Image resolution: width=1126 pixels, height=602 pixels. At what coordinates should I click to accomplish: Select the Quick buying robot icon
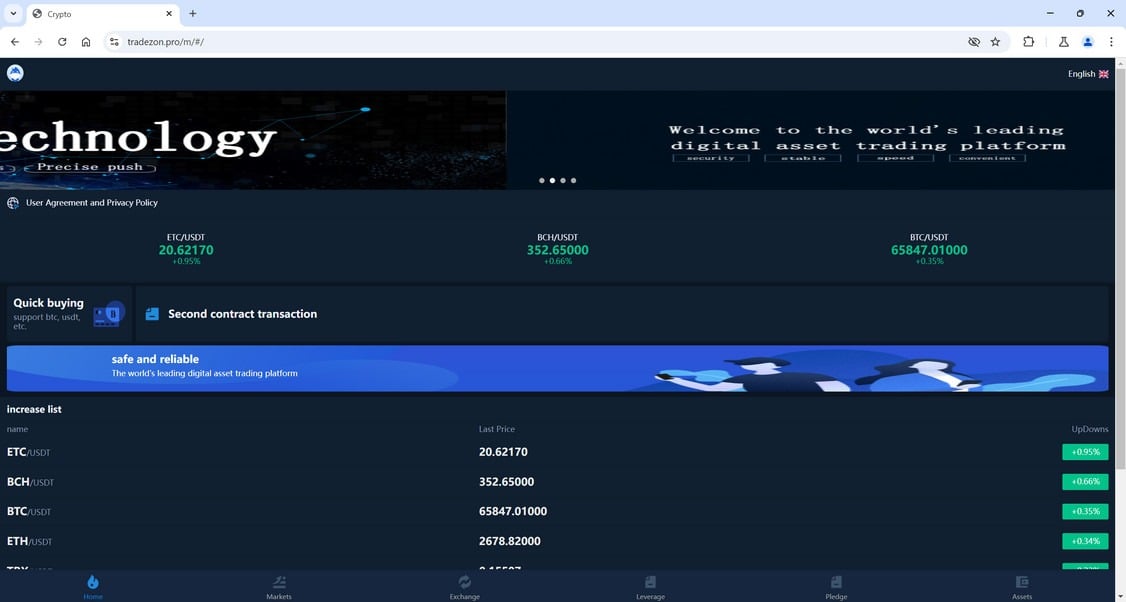point(108,313)
